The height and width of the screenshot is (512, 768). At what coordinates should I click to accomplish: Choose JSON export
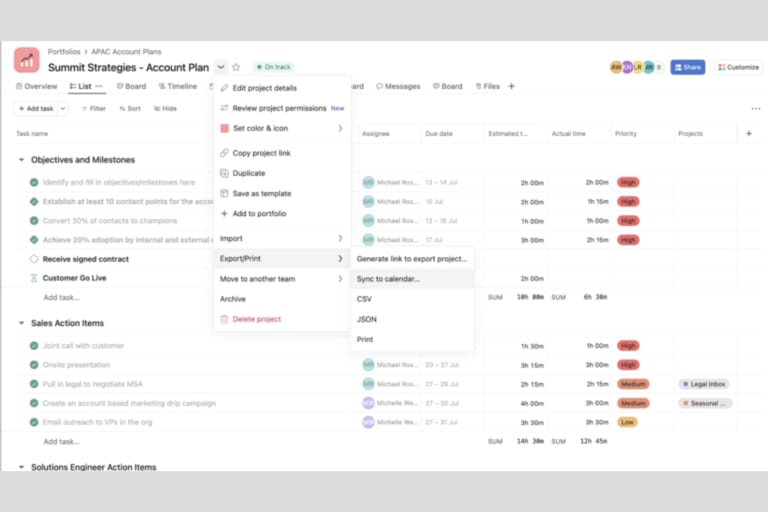(412, 319)
